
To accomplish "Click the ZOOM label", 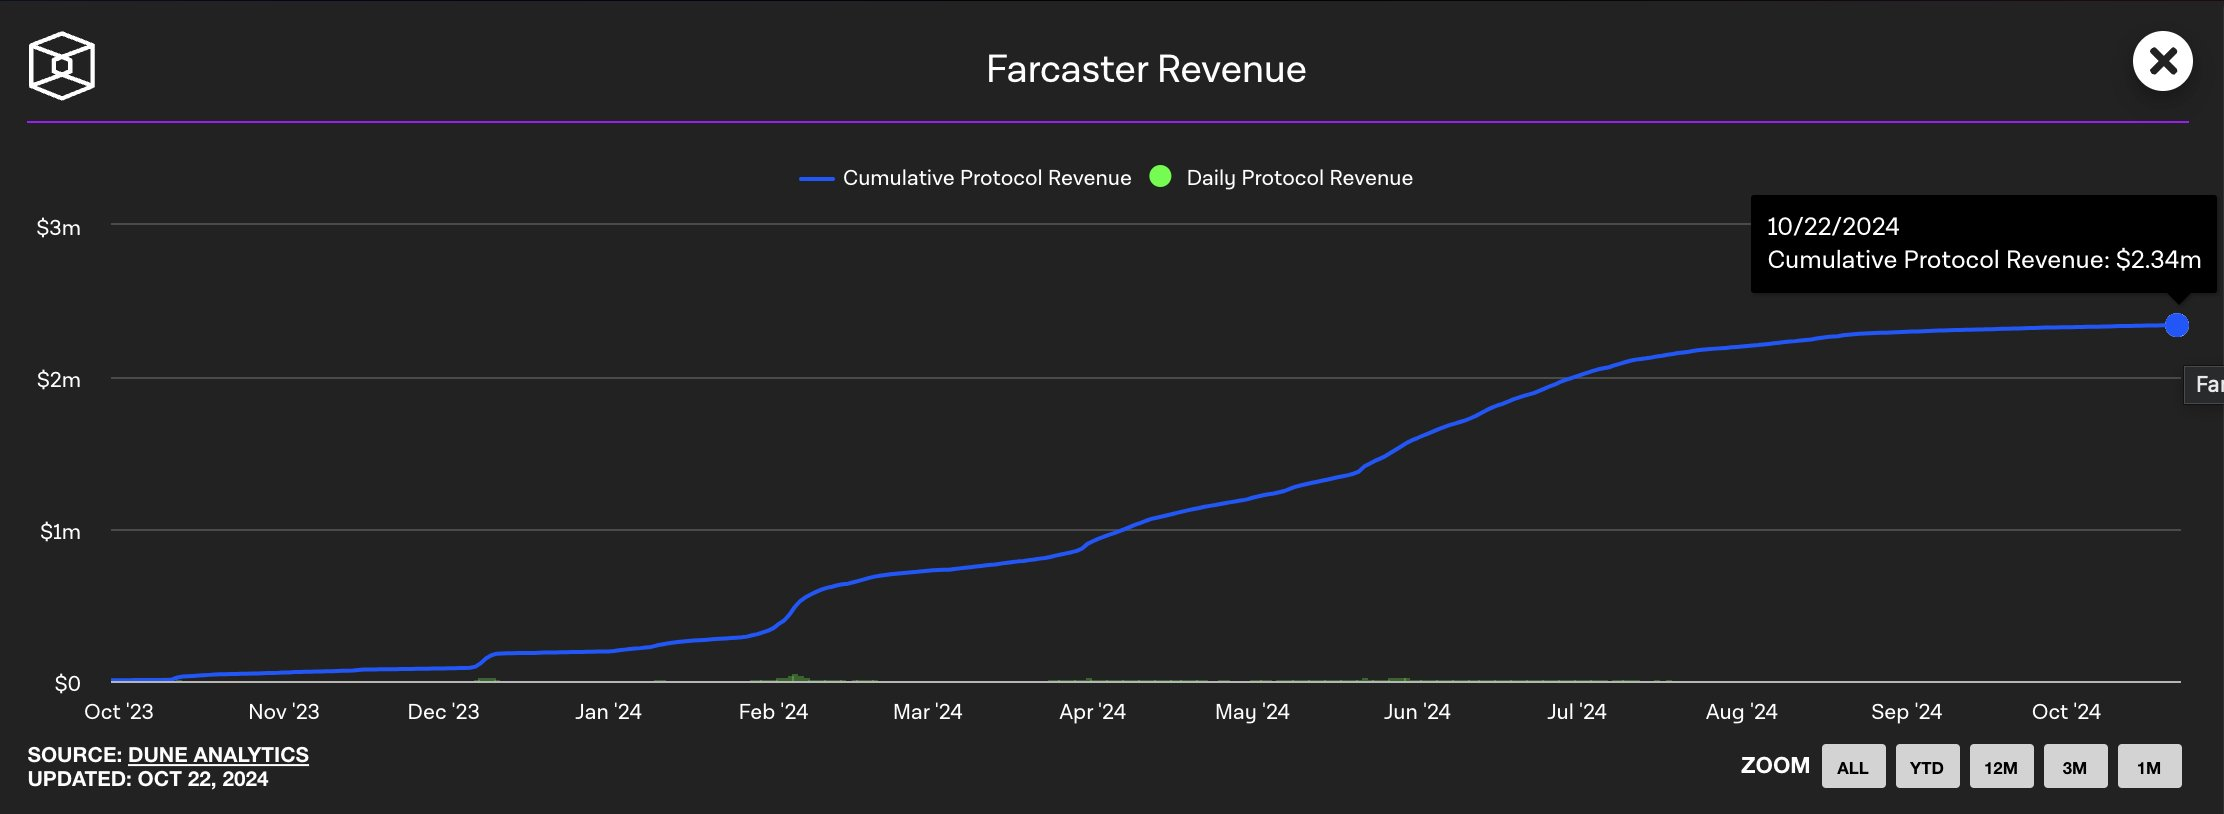I will pos(1775,766).
